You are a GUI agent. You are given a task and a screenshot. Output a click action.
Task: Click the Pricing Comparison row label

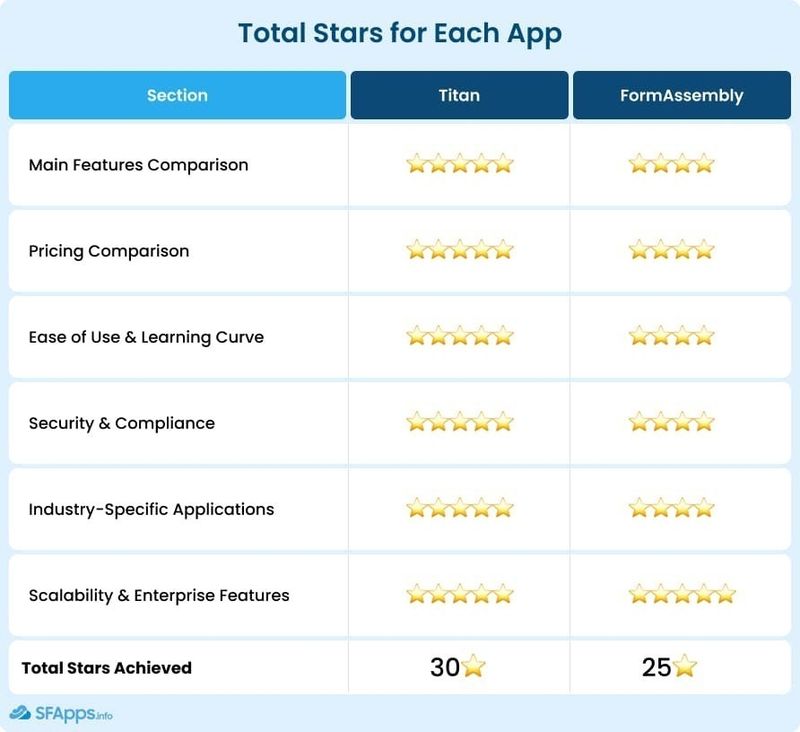[109, 251]
